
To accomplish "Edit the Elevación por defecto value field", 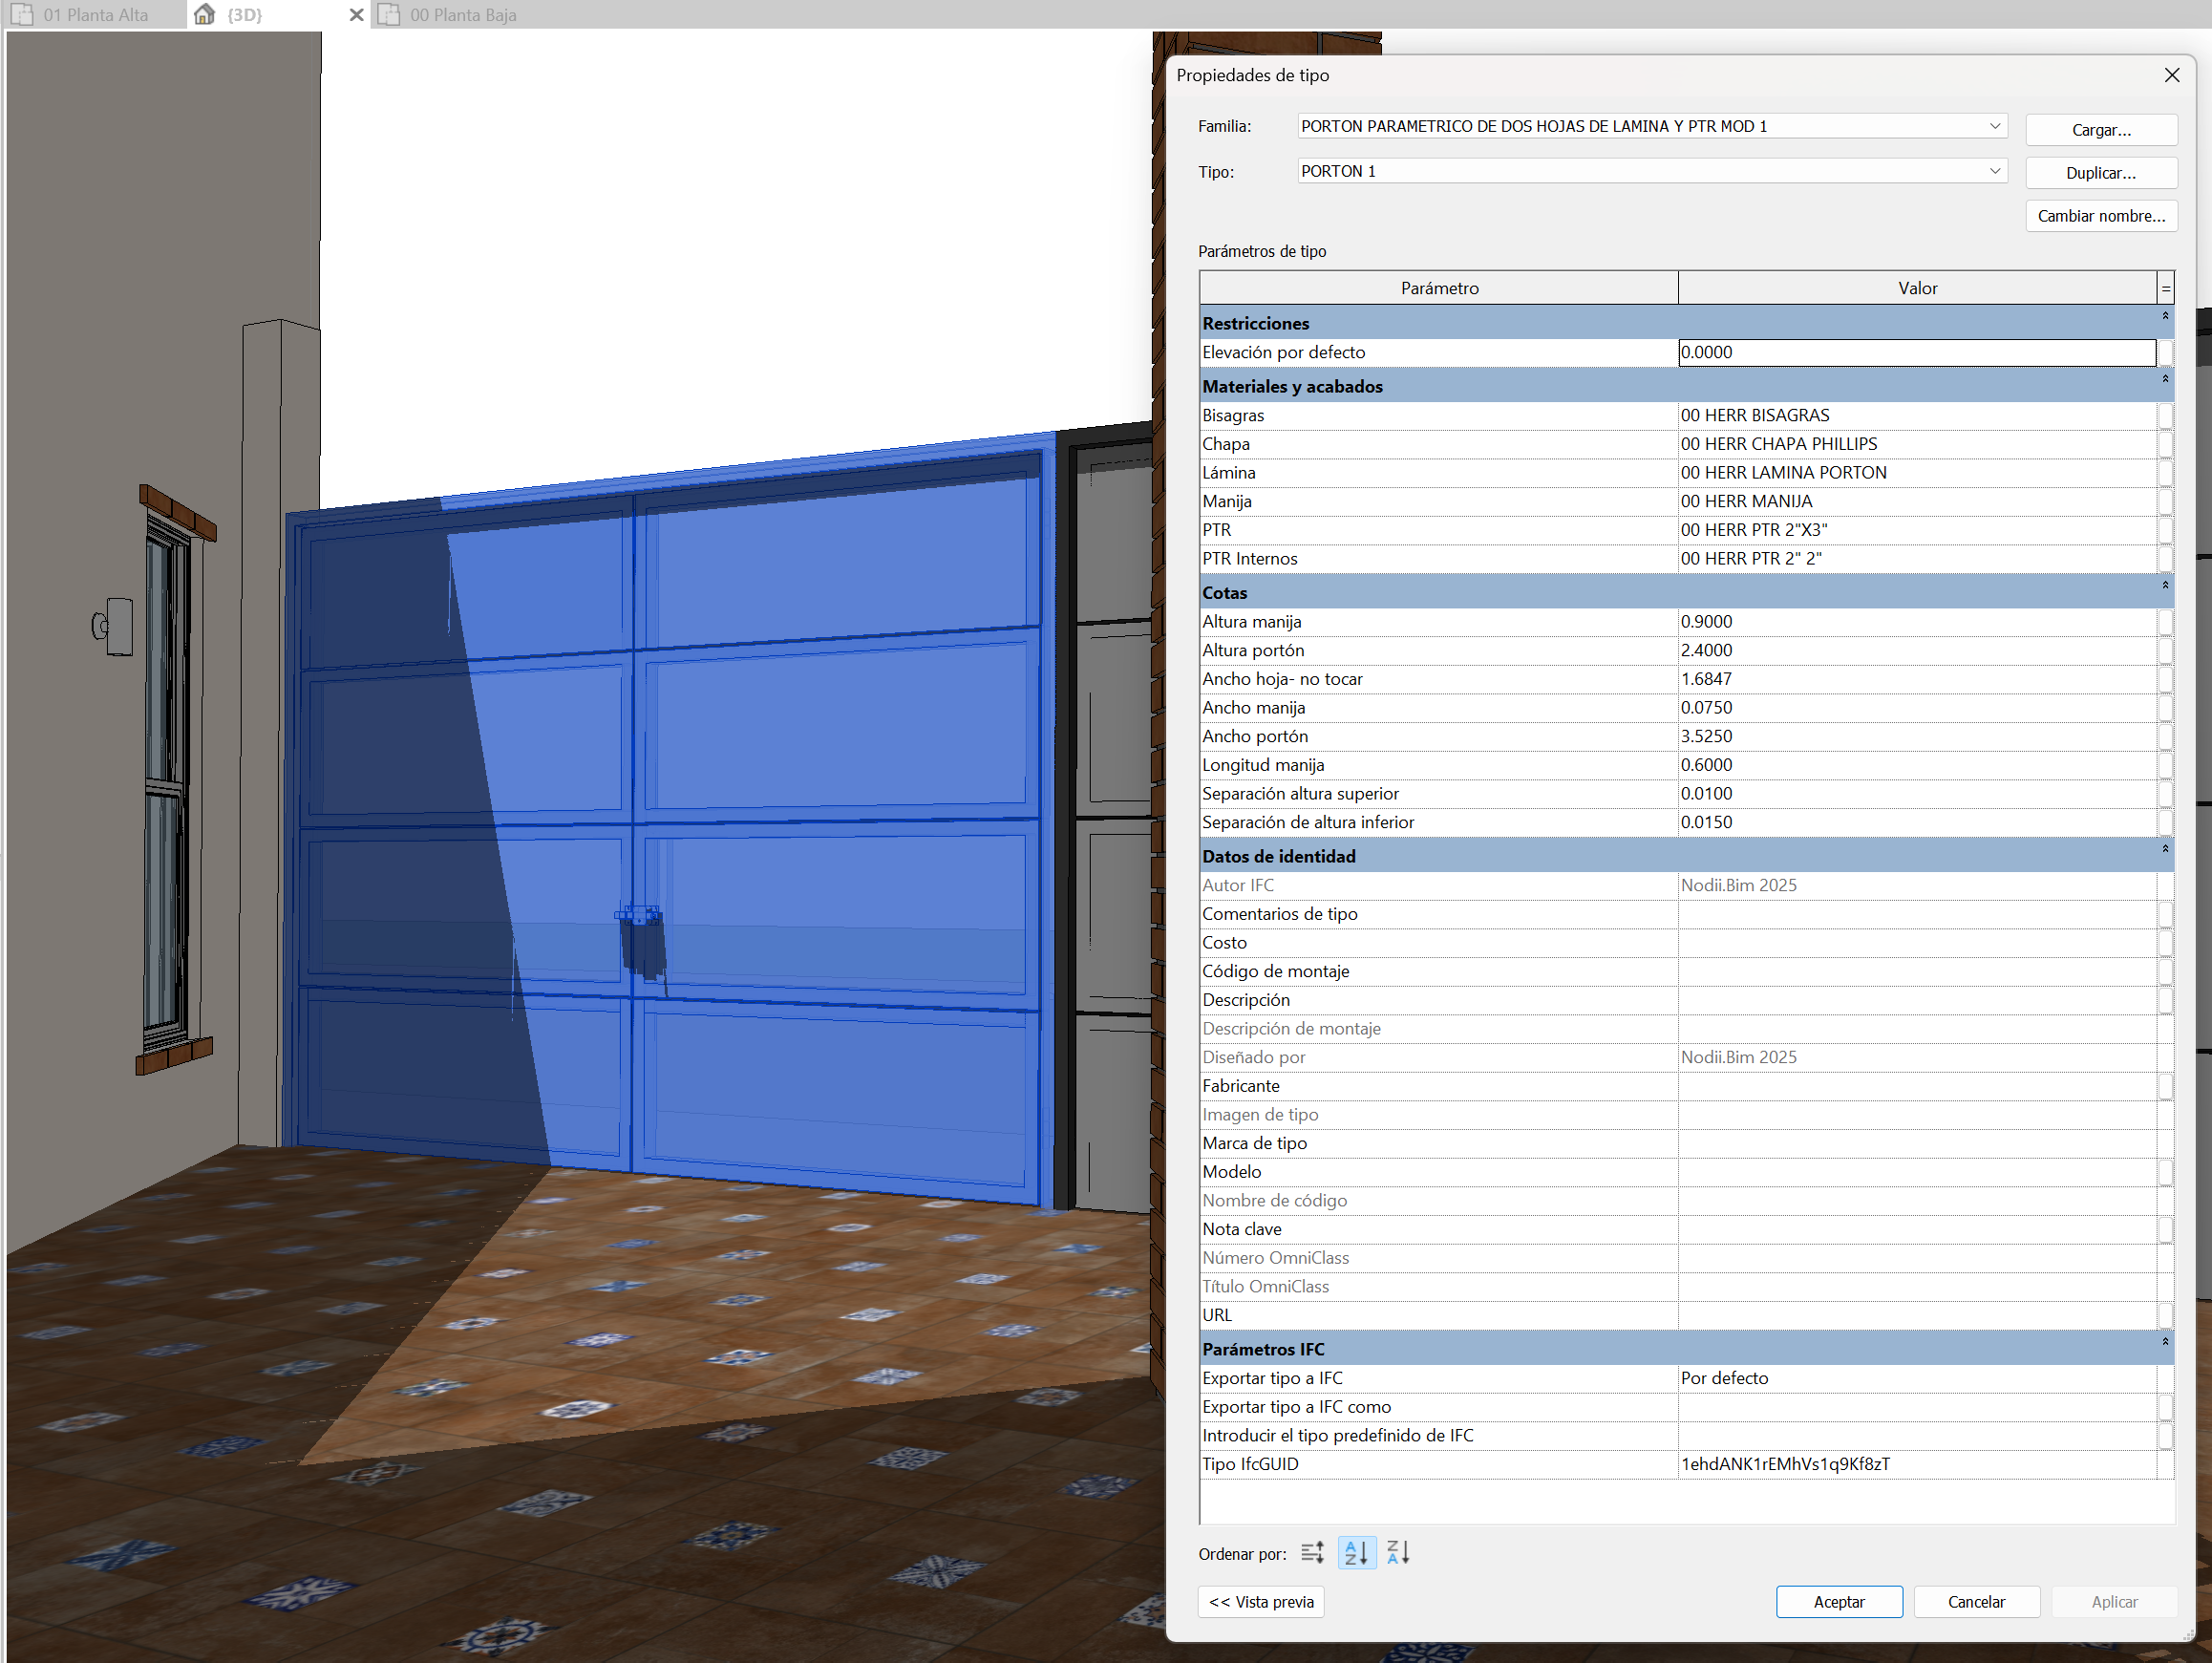I will click(1917, 352).
